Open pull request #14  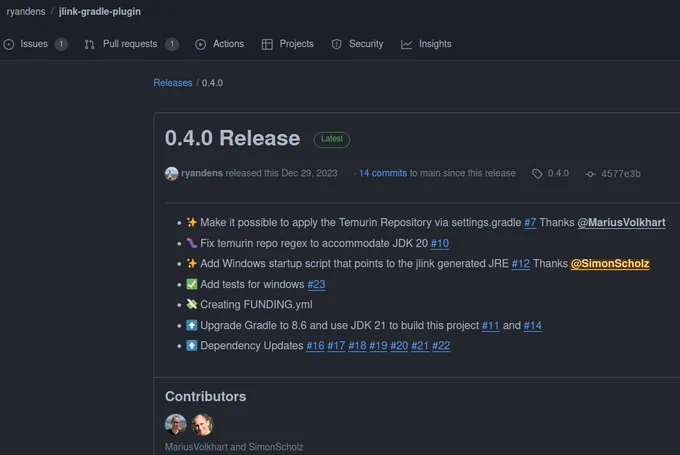click(x=533, y=326)
